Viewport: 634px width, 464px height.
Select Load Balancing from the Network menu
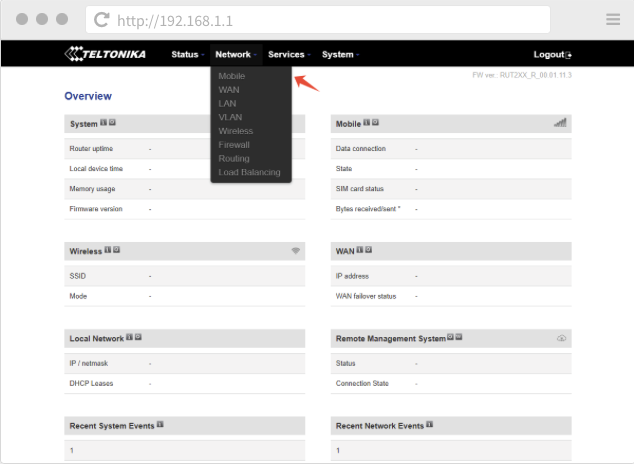[x=249, y=172]
